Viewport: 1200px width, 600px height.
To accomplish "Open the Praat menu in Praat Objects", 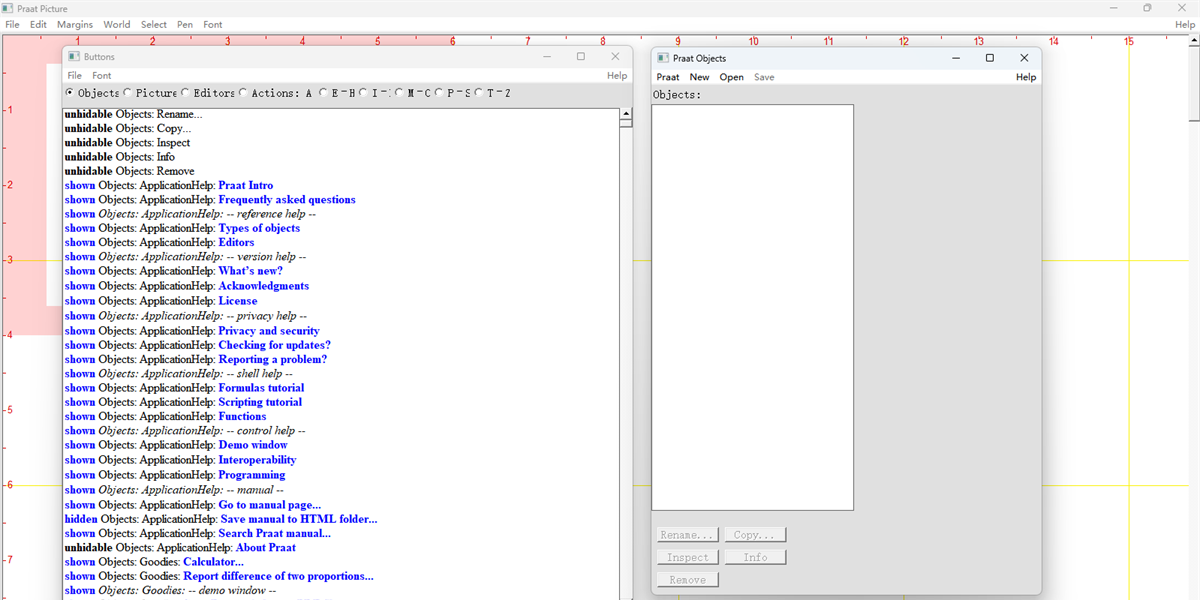I will click(x=667, y=77).
